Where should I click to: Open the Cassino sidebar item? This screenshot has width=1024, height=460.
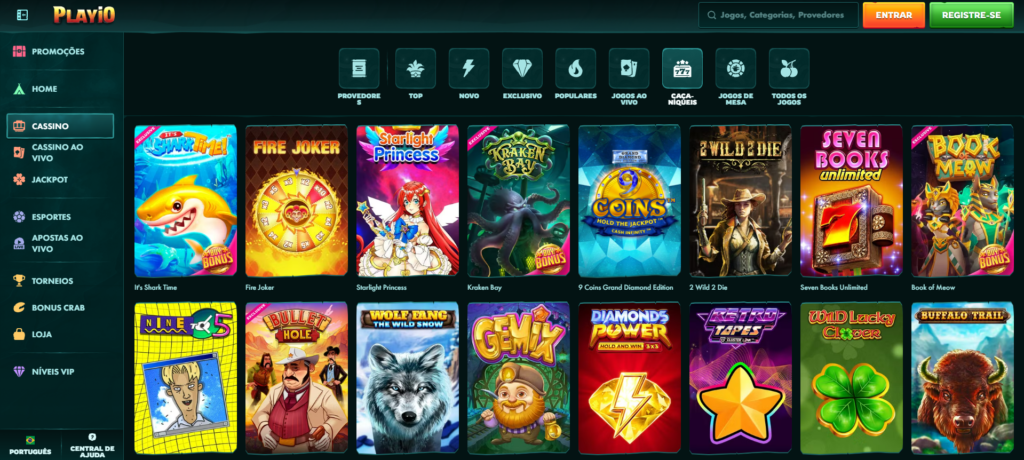pyautogui.click(x=60, y=126)
